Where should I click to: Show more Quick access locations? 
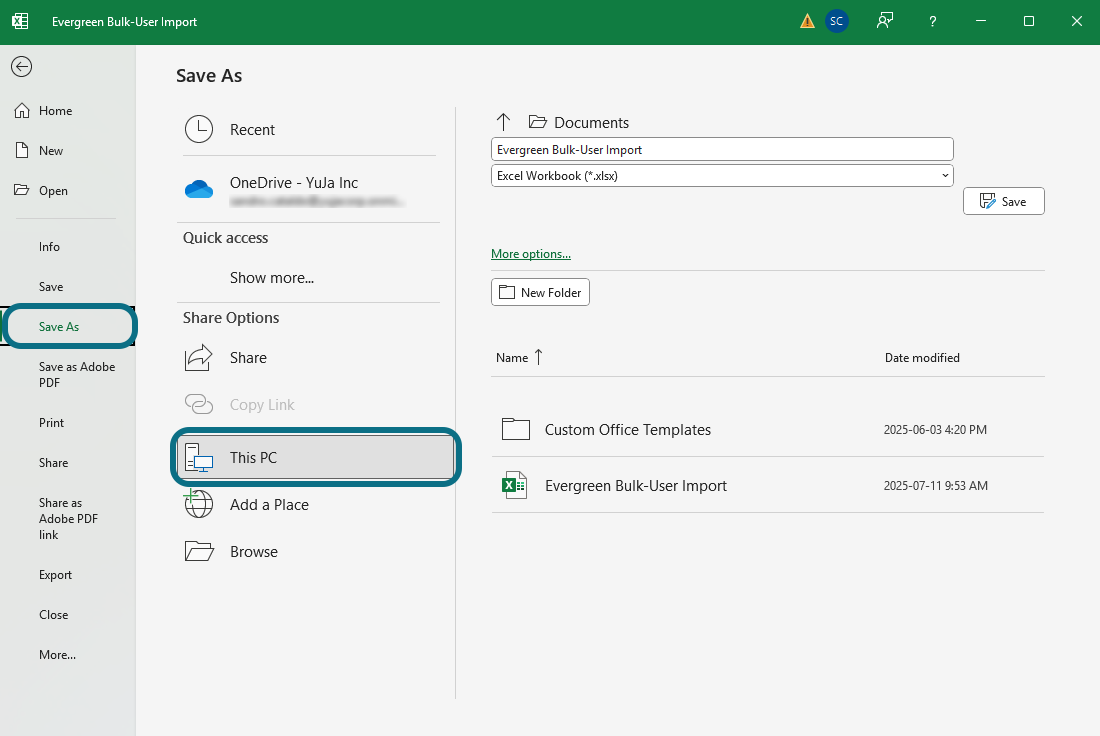click(271, 278)
